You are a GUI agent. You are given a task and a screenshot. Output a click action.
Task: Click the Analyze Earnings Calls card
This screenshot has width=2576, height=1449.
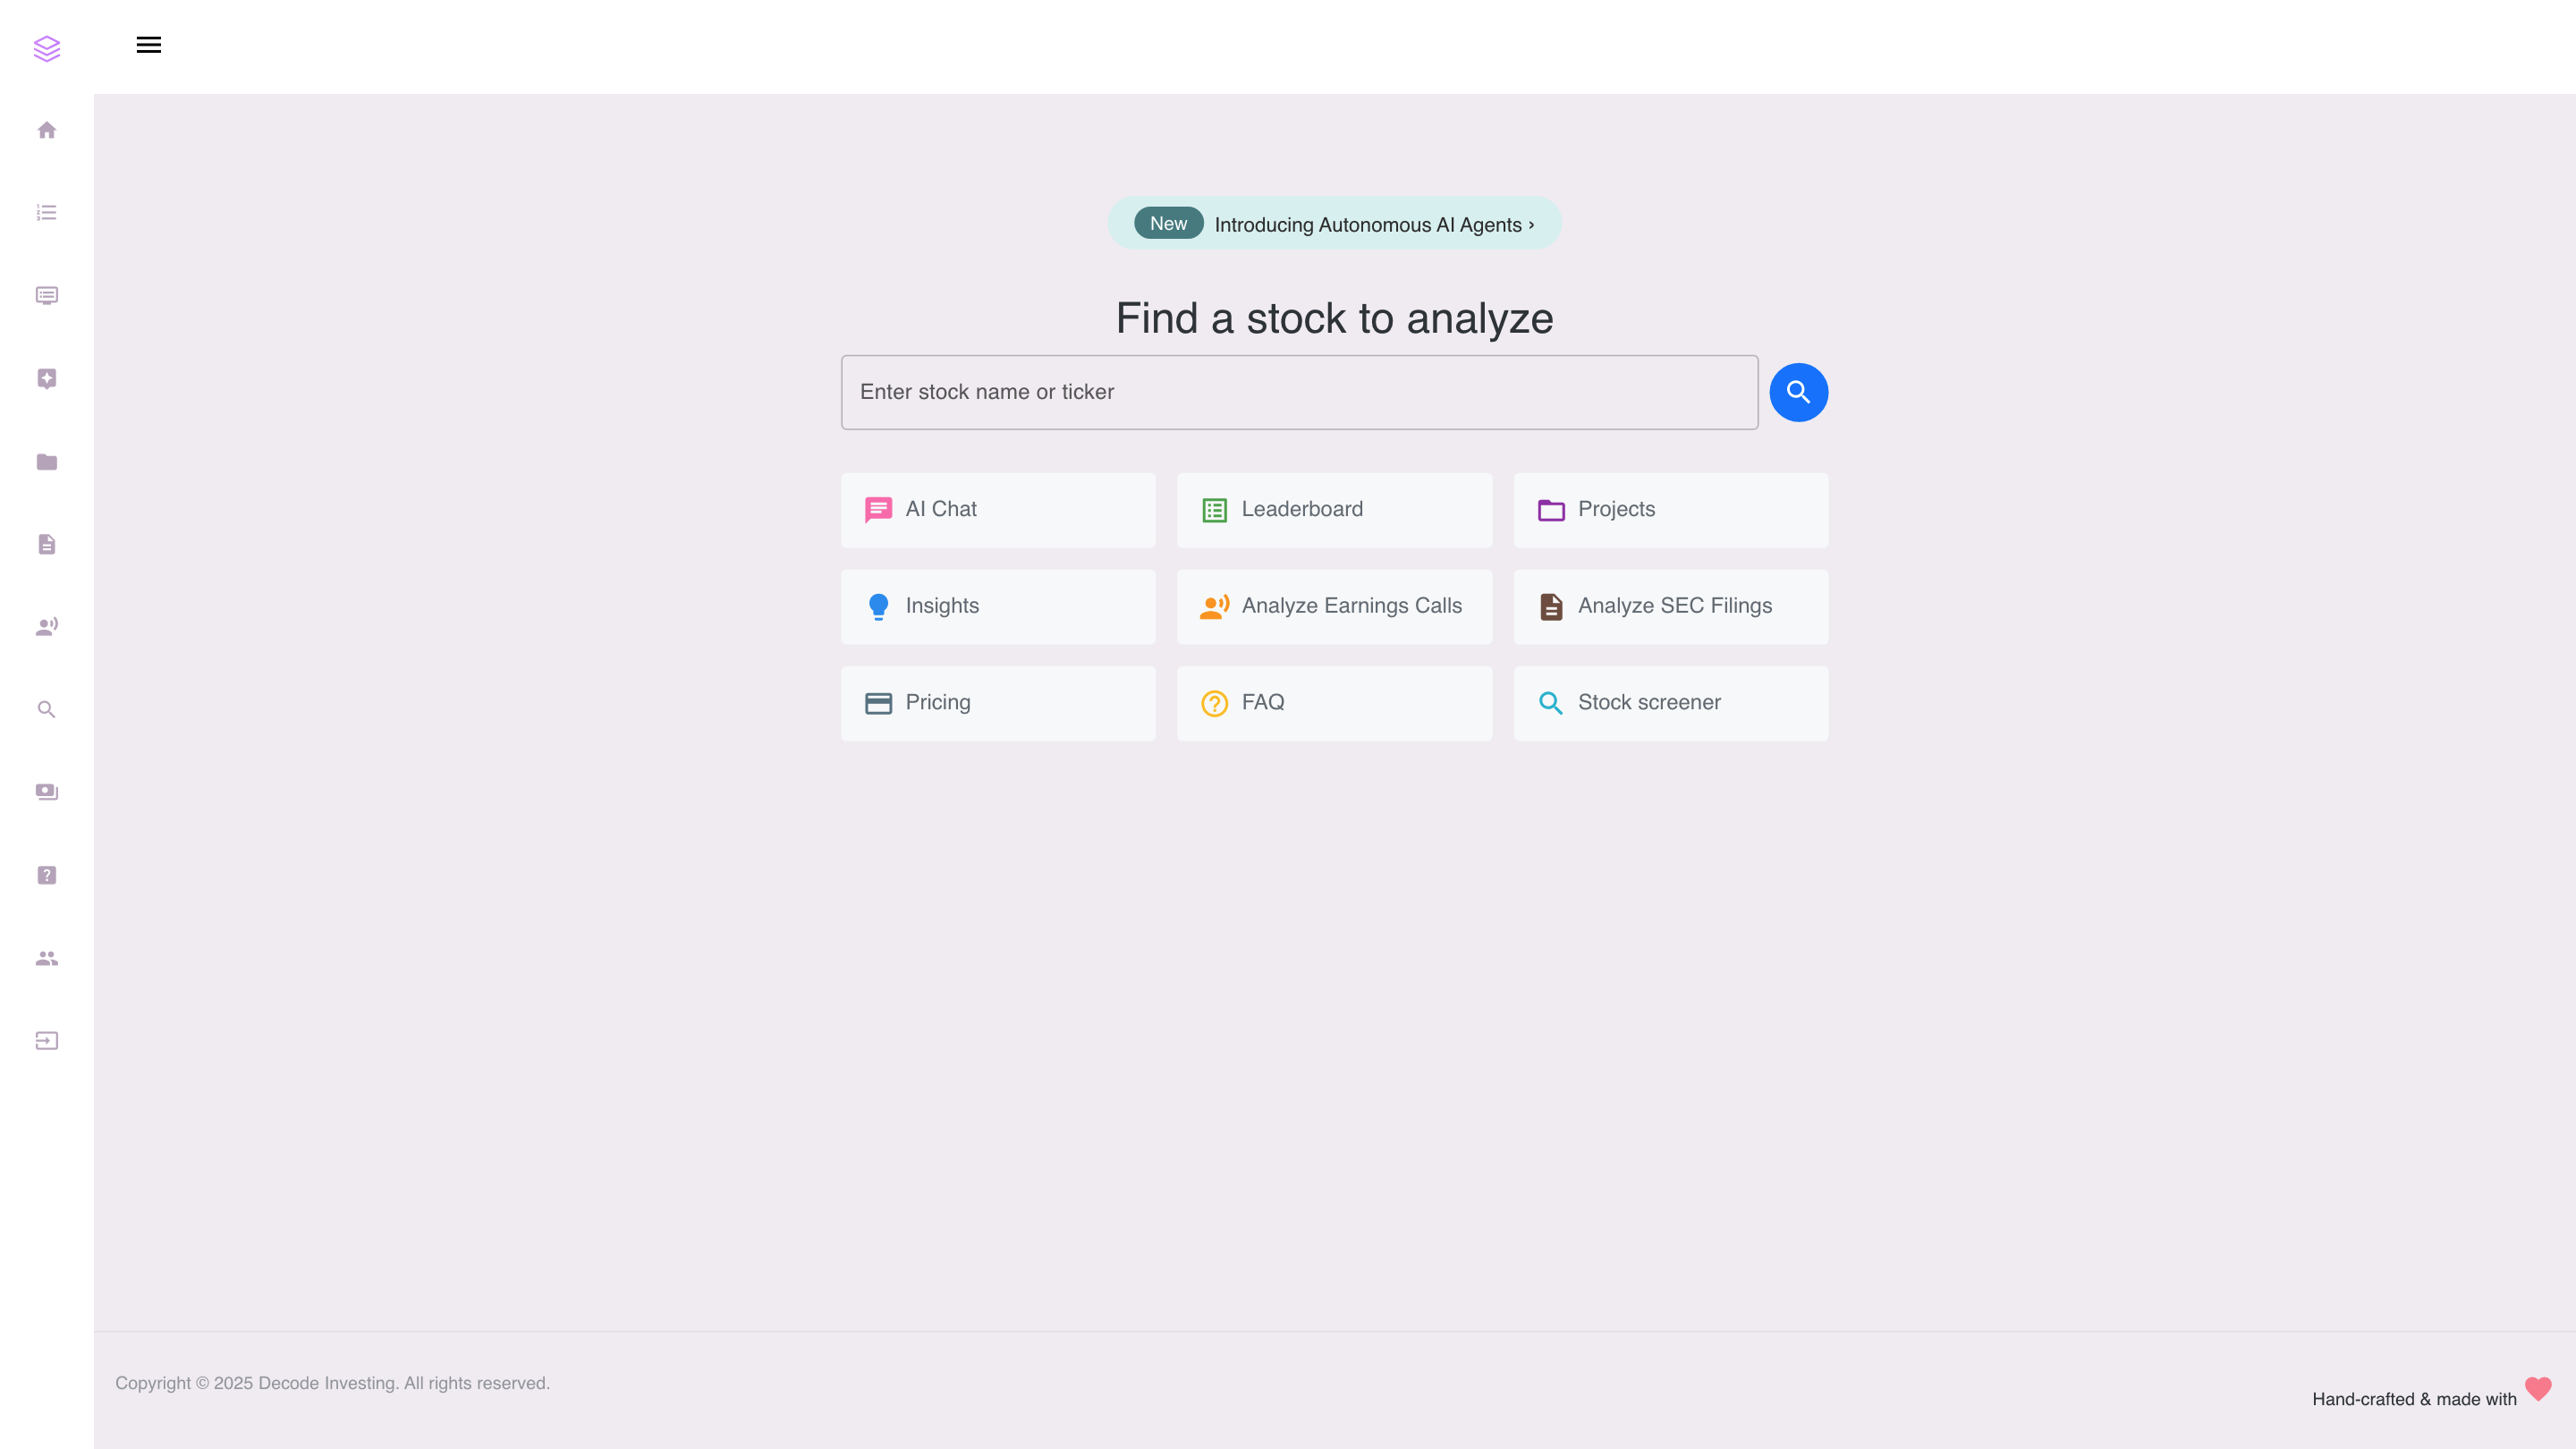(1334, 606)
